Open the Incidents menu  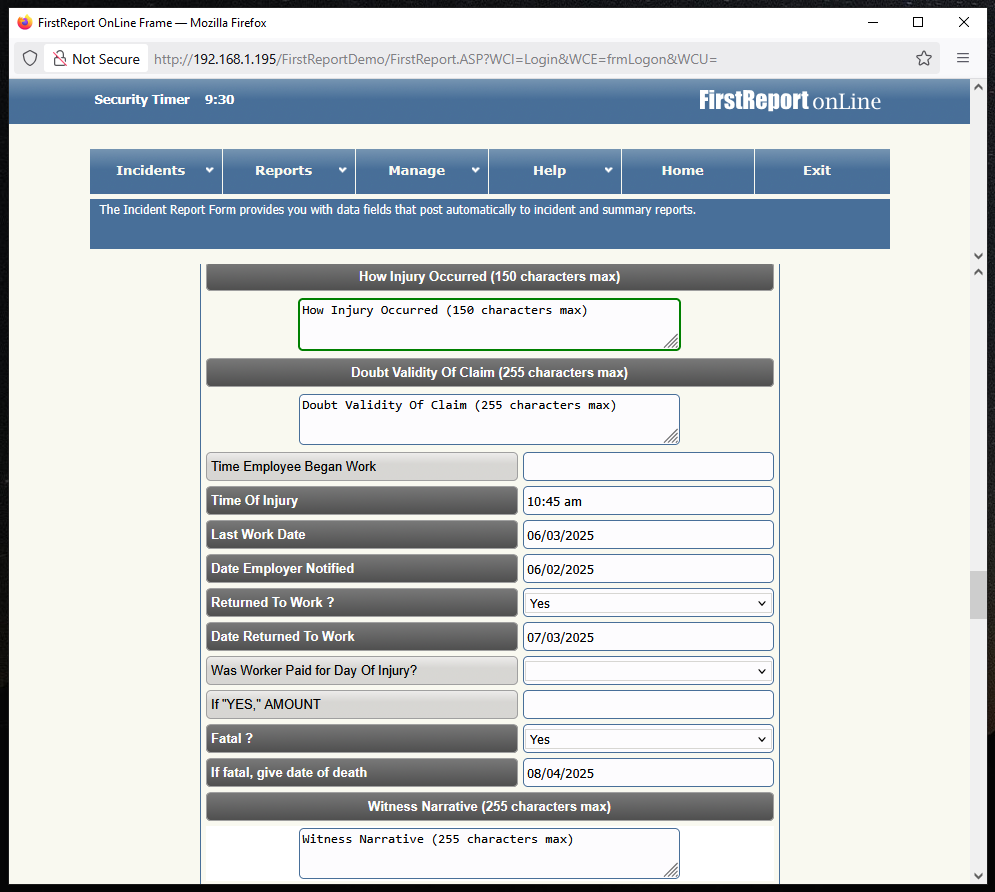coord(156,171)
